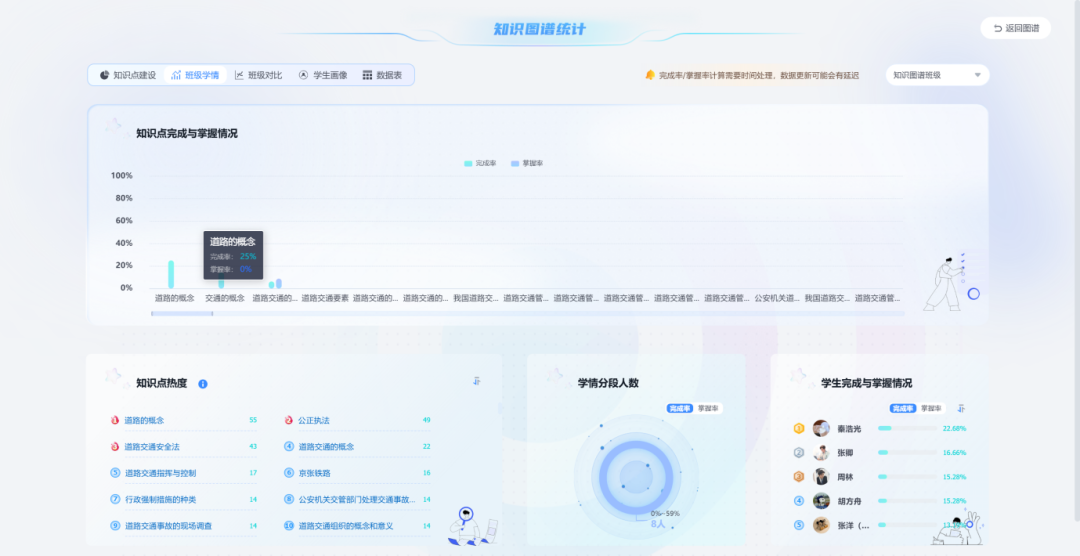Screen dimensions: 1080x556
Task: Open the 知识图谱班级 dropdown
Action: [x=937, y=75]
